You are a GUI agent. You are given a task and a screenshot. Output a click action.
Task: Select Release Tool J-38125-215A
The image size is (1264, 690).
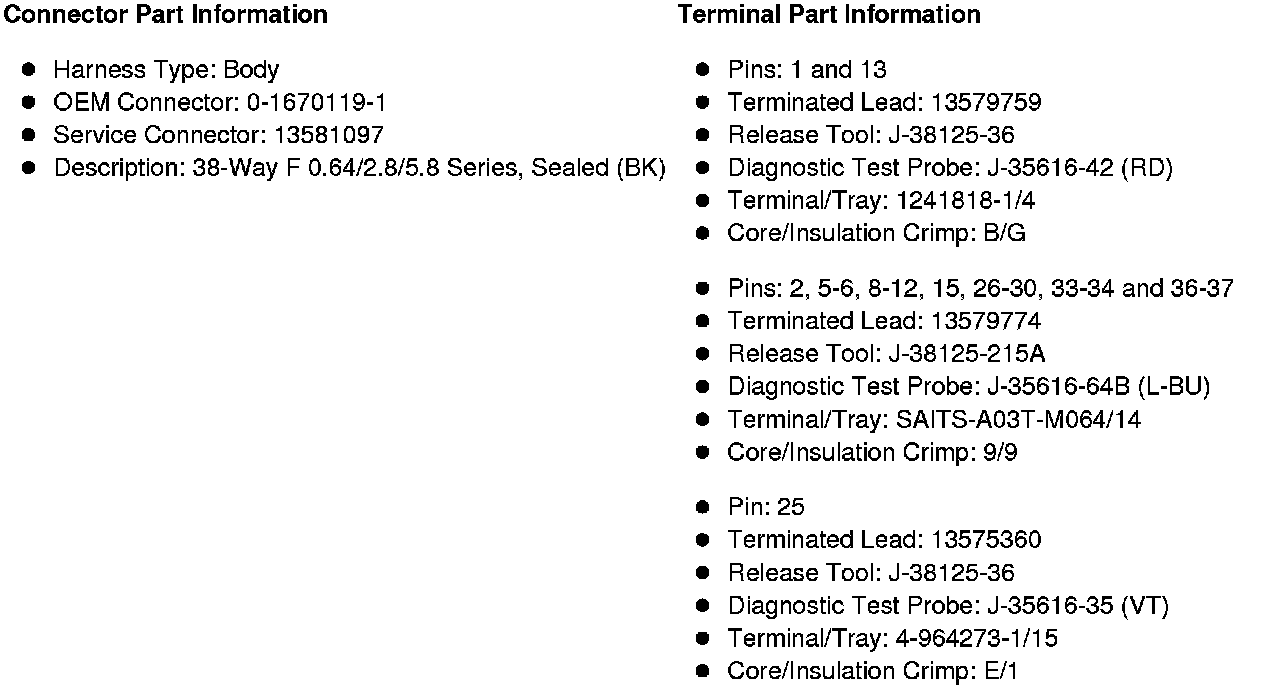886,354
